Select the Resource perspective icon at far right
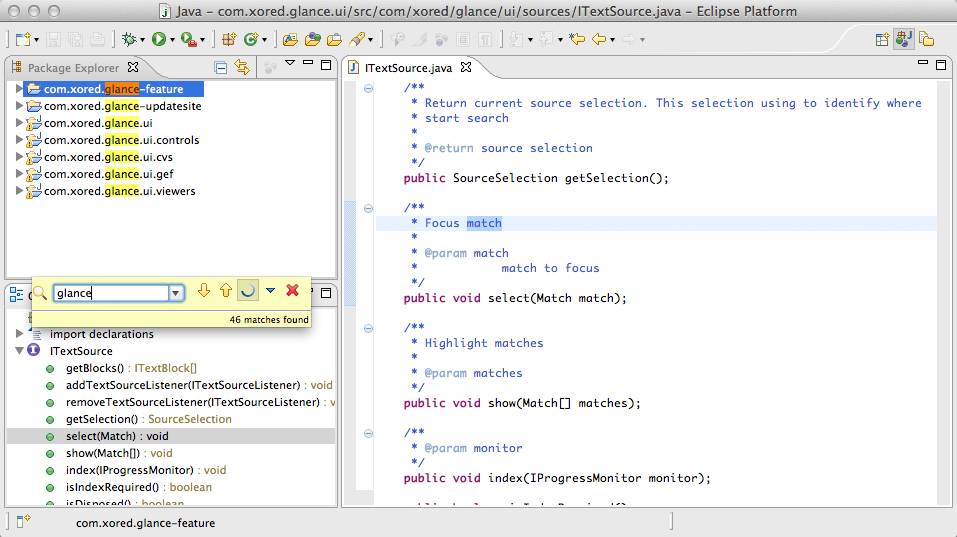 pos(926,40)
